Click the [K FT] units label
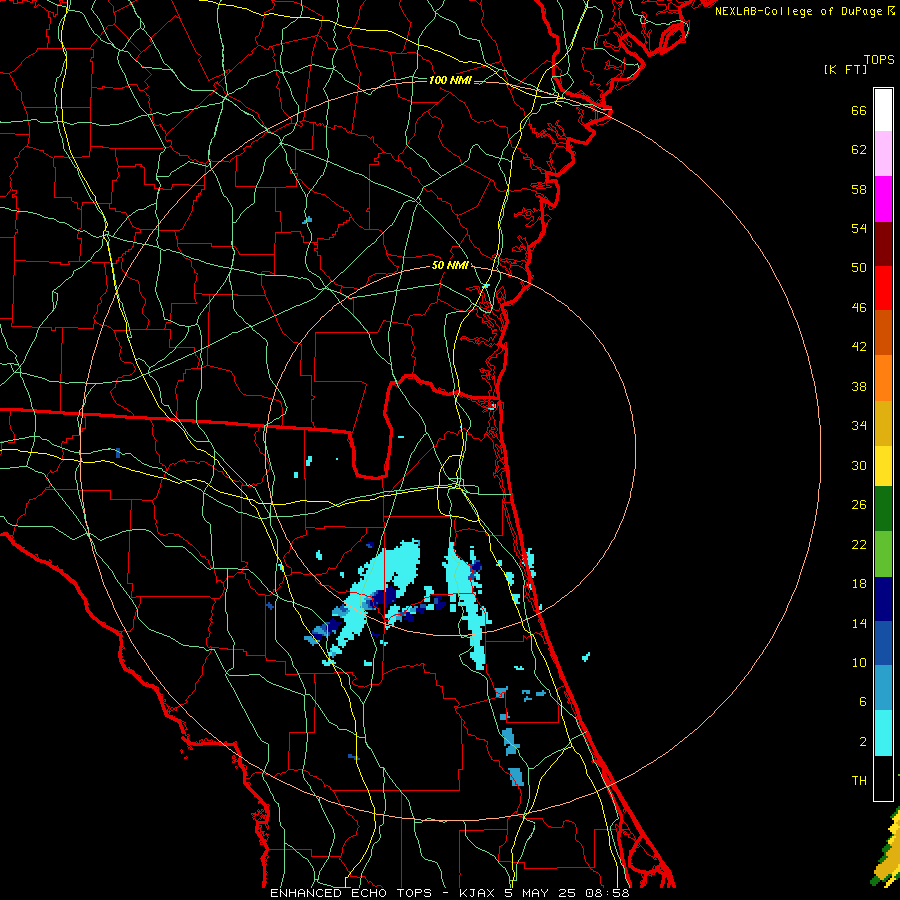The width and height of the screenshot is (900, 900). click(x=845, y=69)
